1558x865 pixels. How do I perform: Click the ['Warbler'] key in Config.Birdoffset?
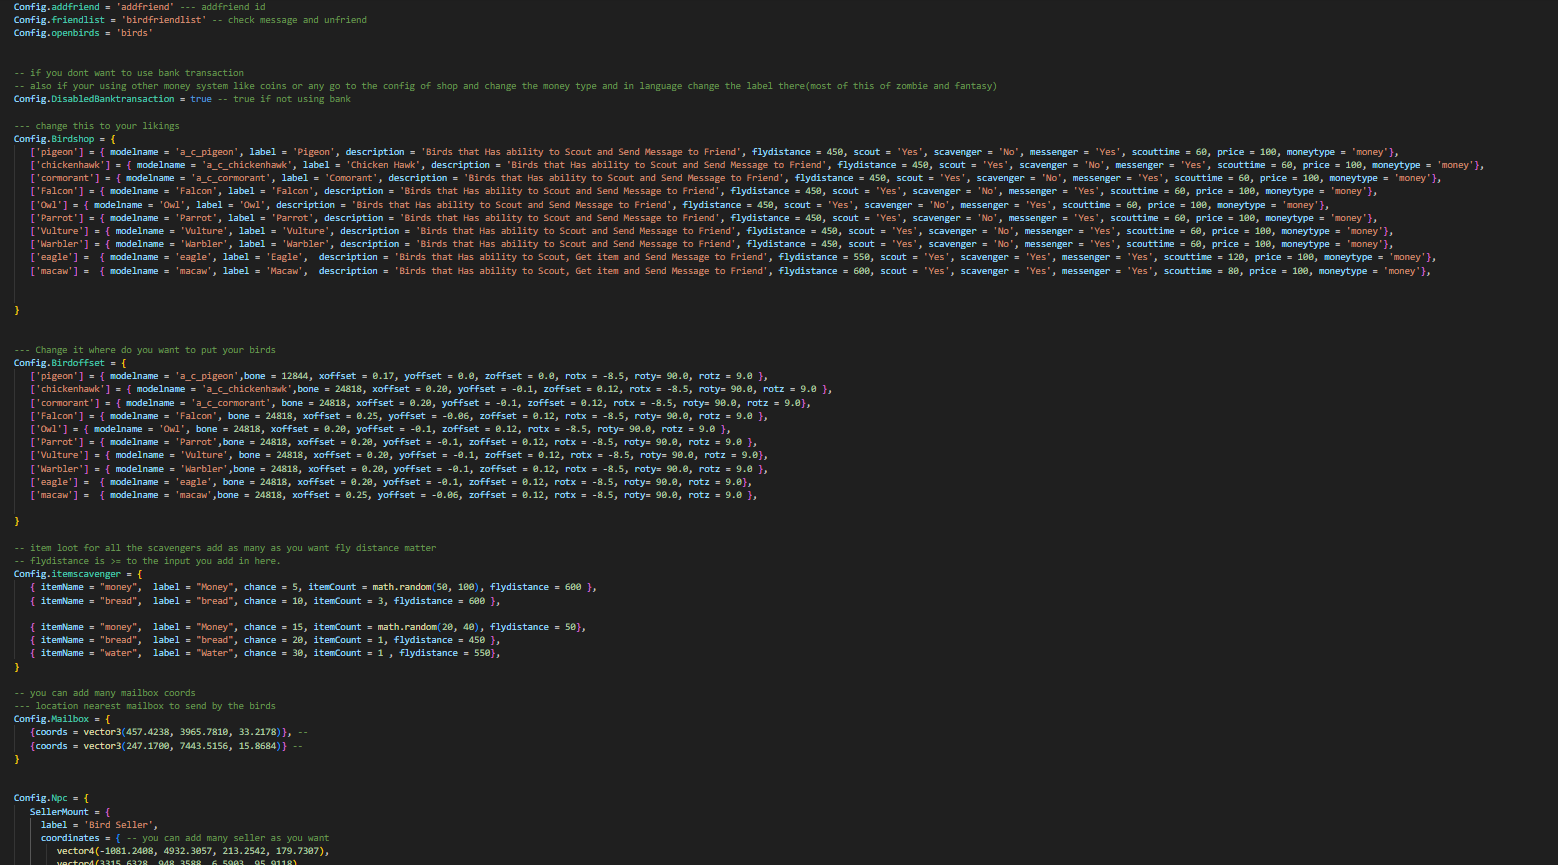pos(59,469)
